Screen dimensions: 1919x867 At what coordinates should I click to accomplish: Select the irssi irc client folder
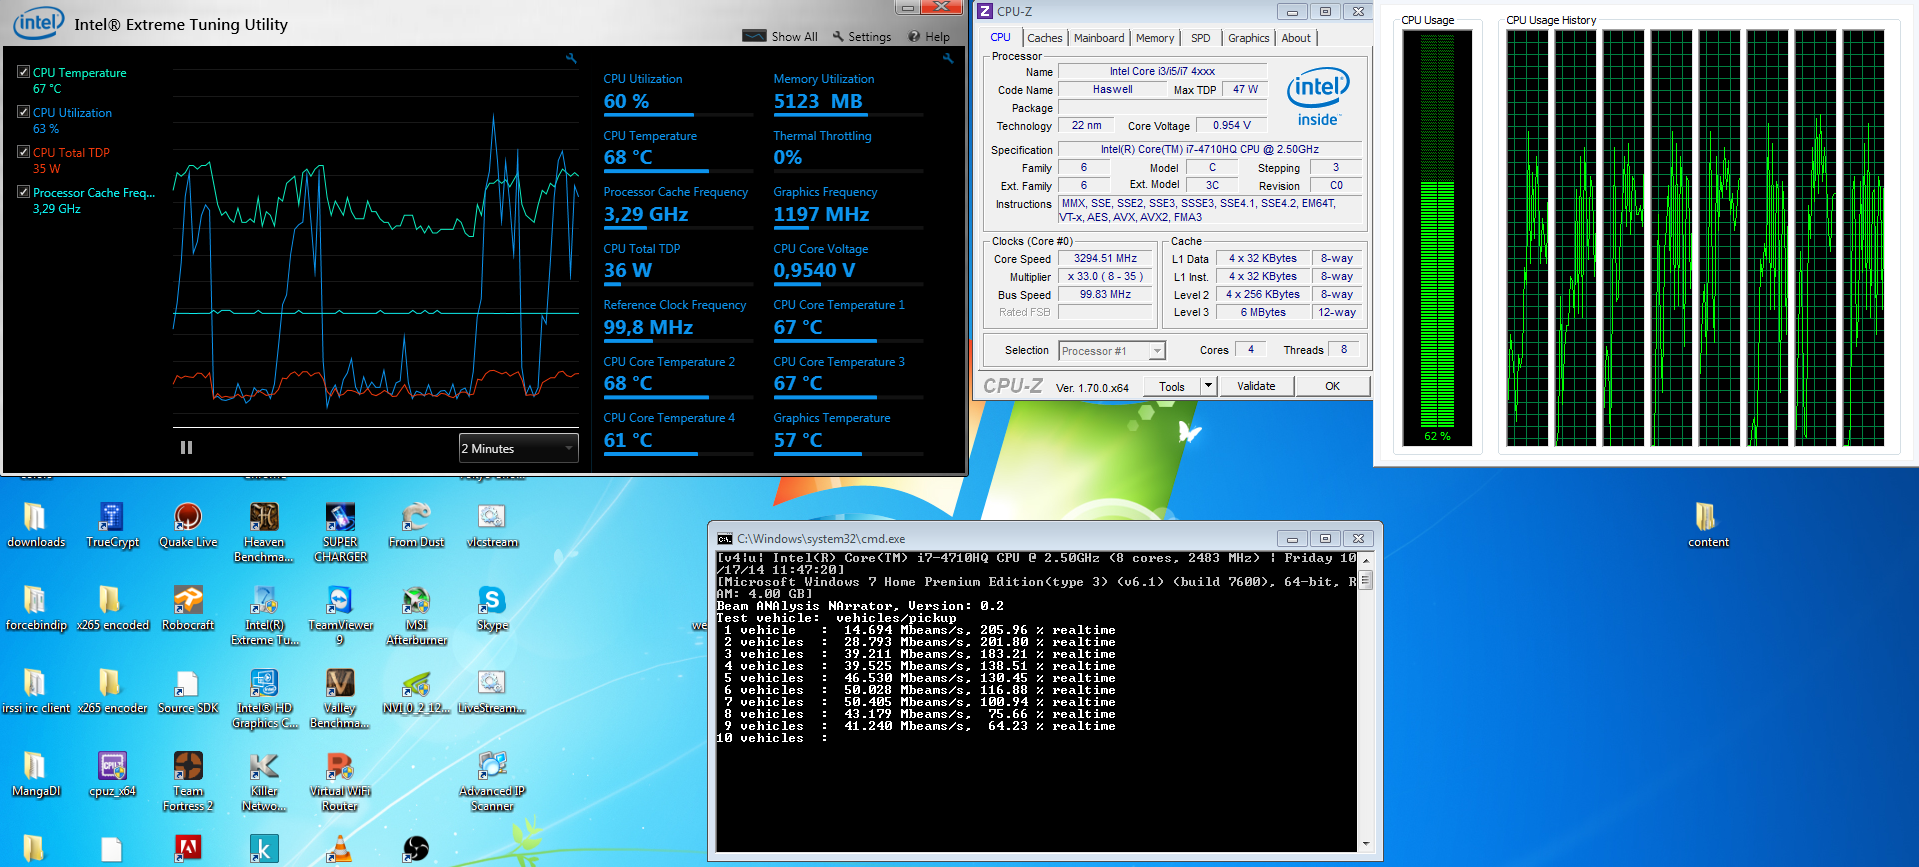point(36,692)
